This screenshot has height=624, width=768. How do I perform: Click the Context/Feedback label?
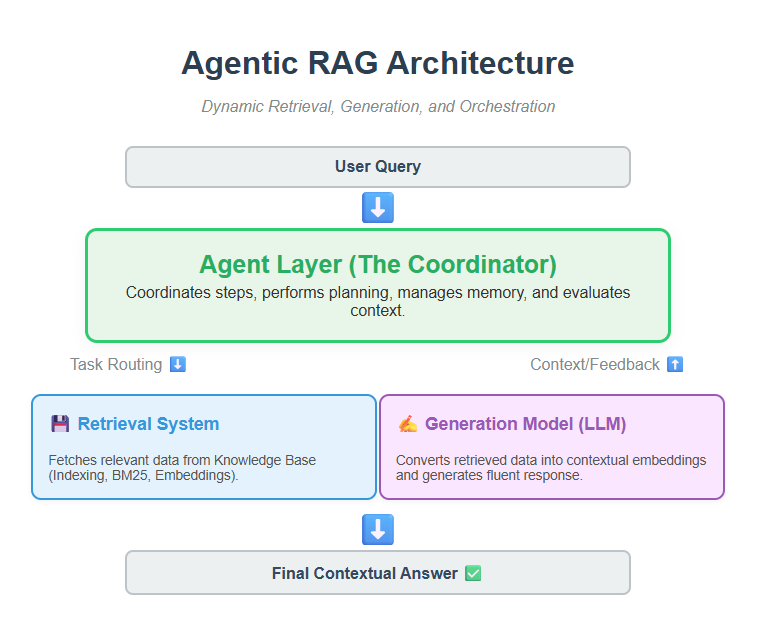click(595, 364)
